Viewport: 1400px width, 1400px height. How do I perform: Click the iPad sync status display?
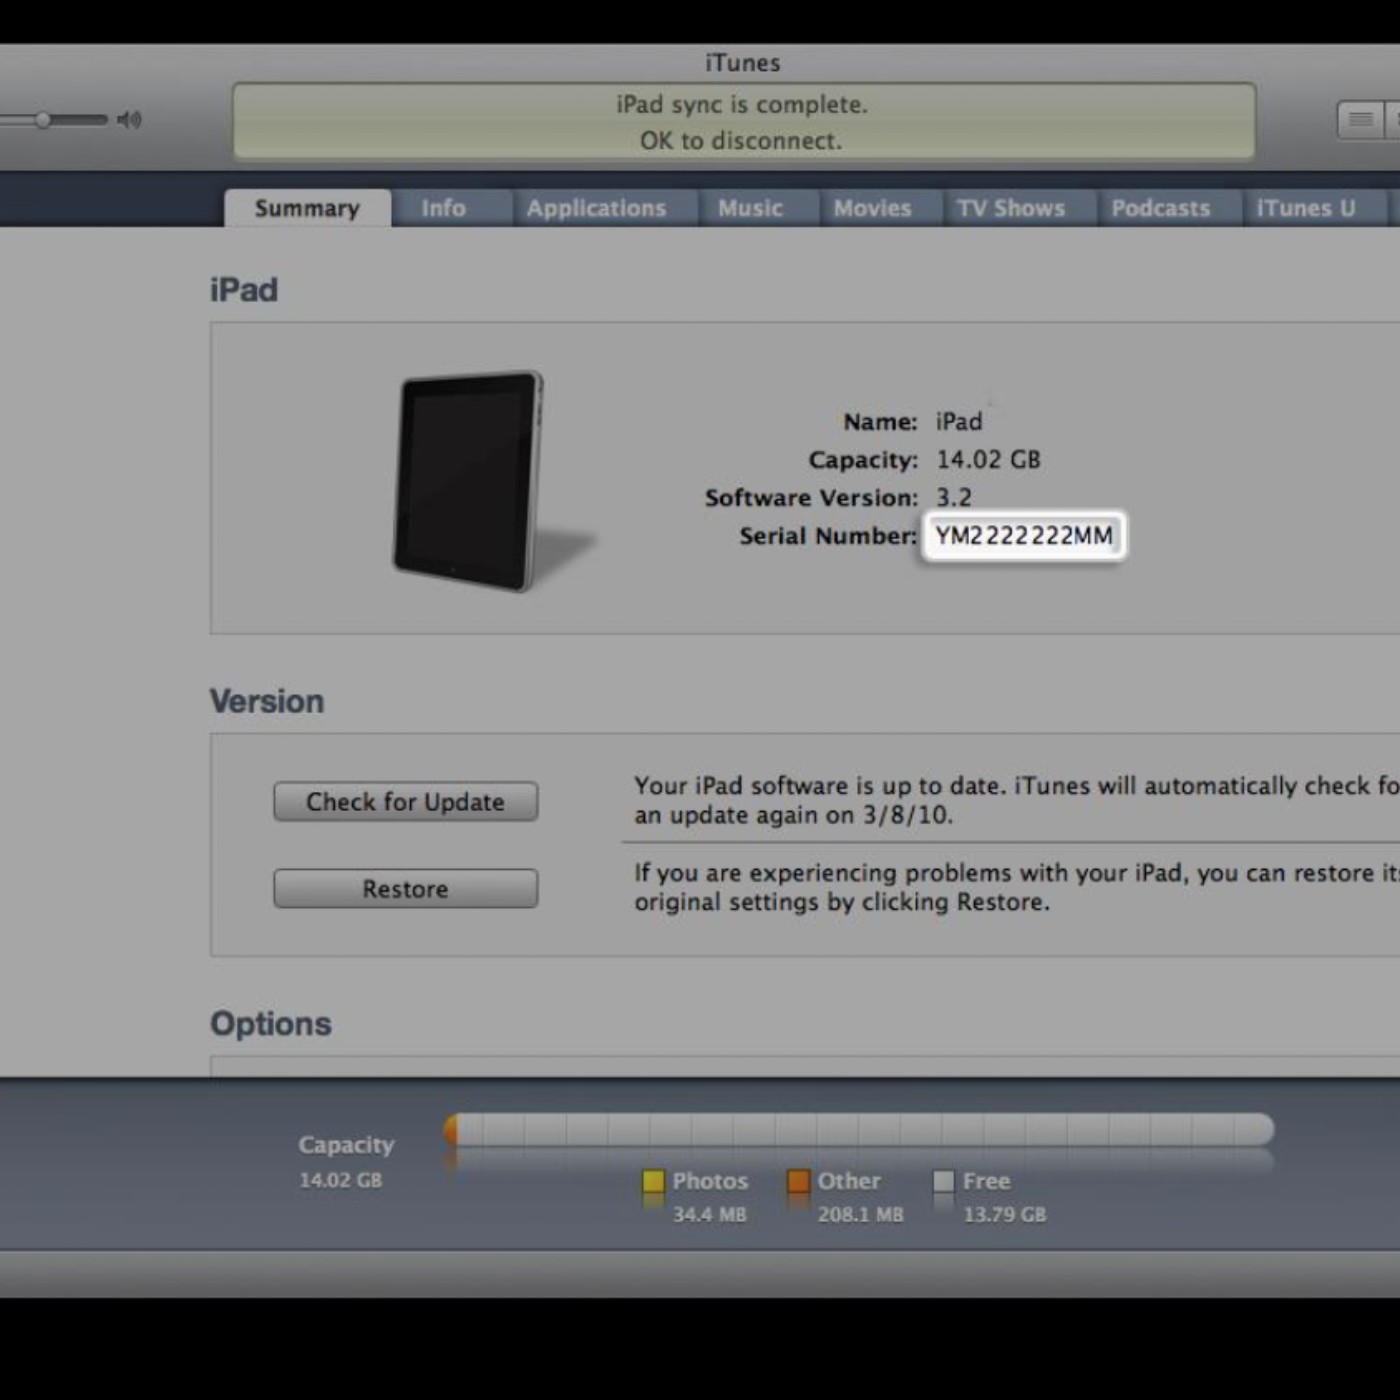[x=744, y=122]
